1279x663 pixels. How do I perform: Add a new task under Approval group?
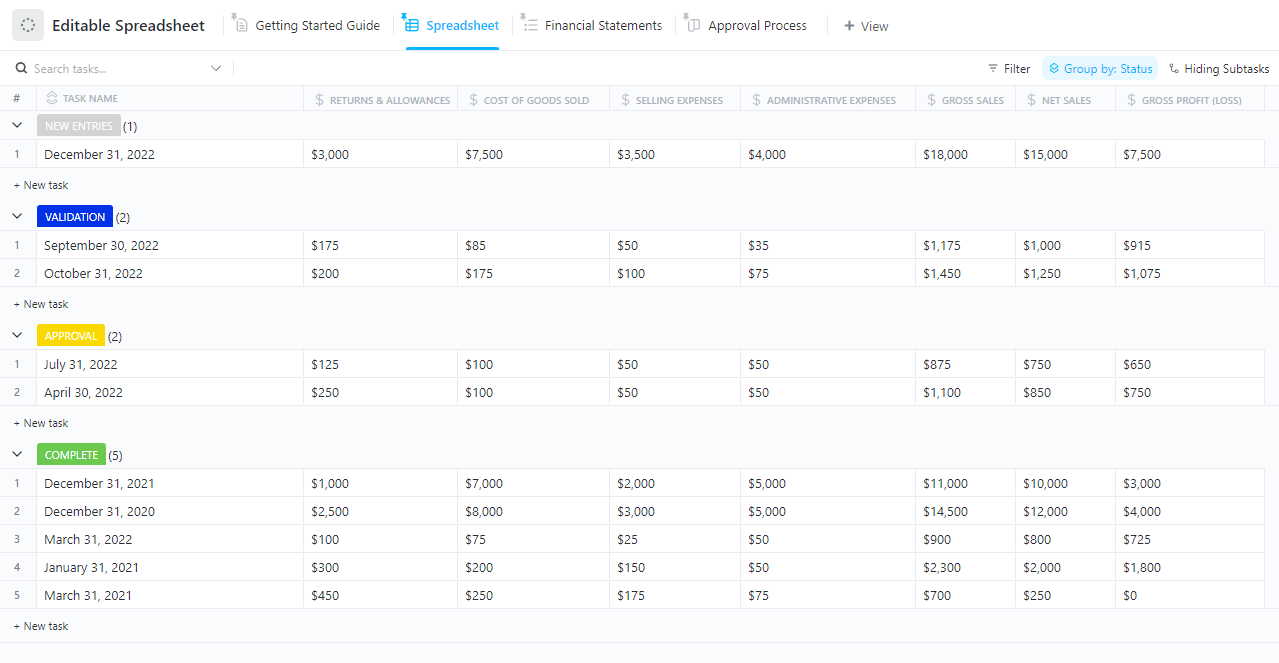(x=41, y=423)
